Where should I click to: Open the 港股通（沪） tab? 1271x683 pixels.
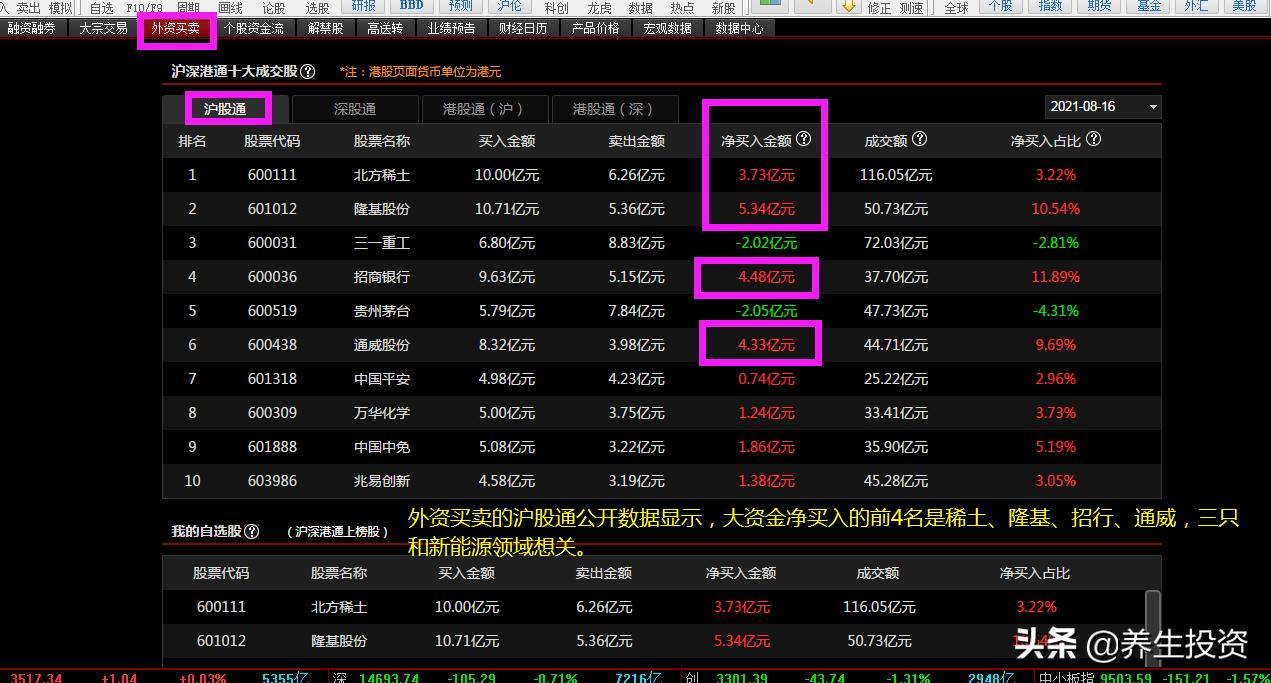click(x=484, y=108)
